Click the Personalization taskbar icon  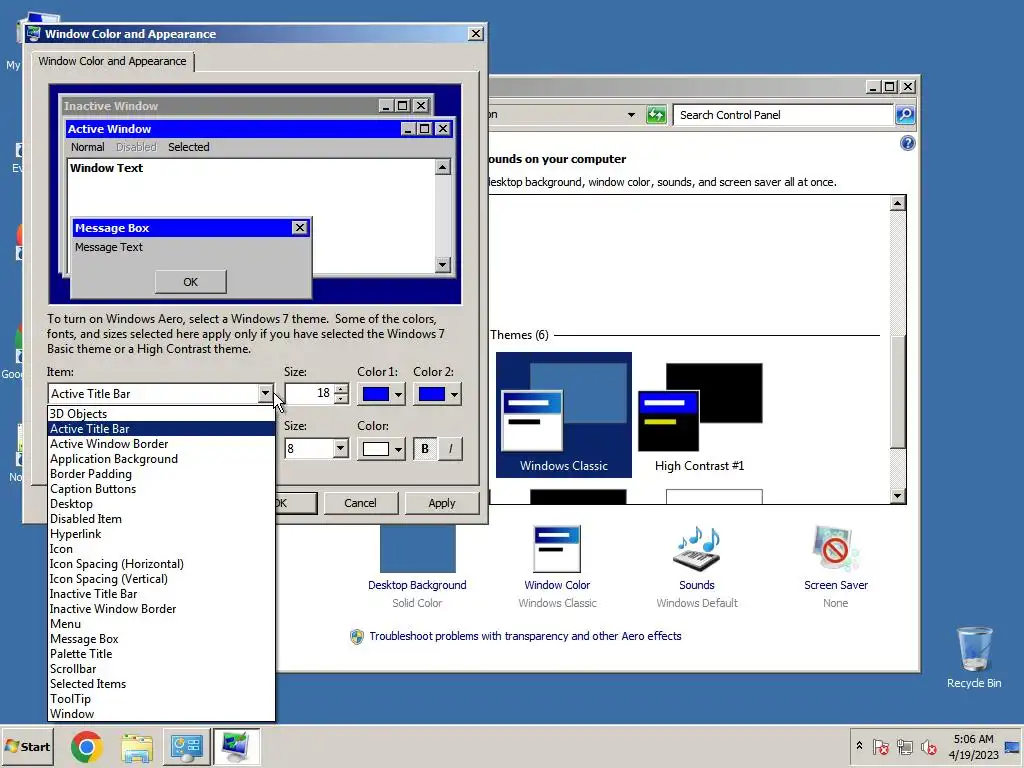coord(236,747)
